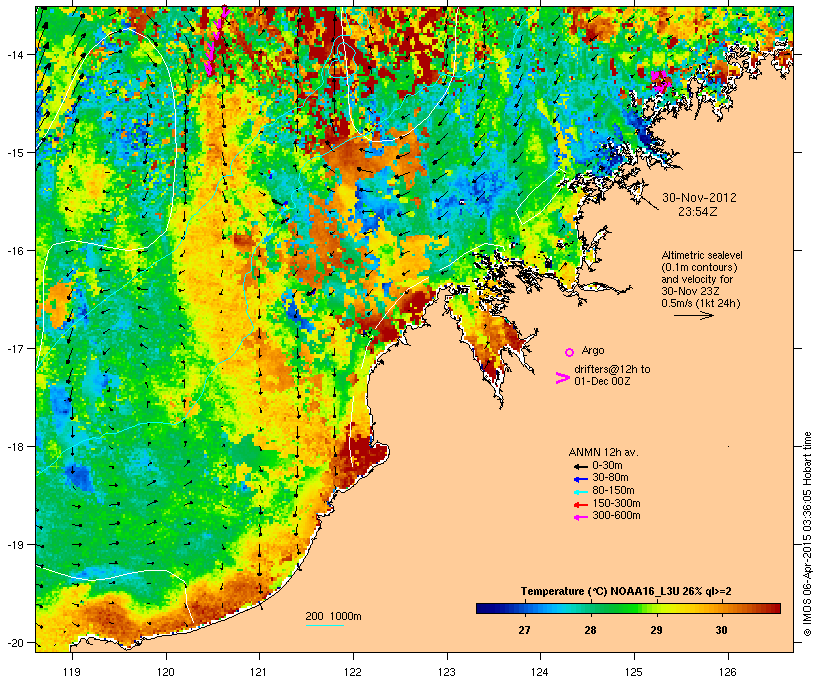This screenshot has height=680, width=820.
Task: Click the magenta drifter marker near 125.3E 14.3S
Action: (661, 81)
